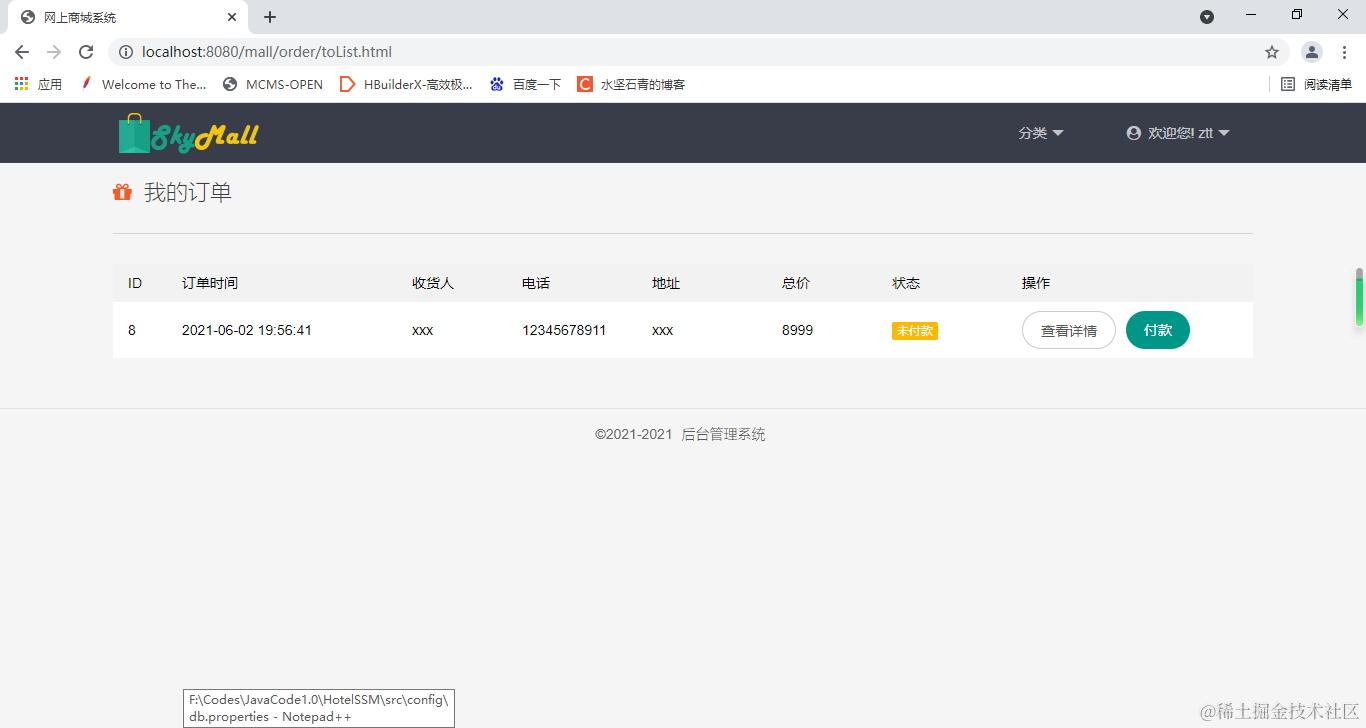Open Chrome's three-dot menu

tap(1344, 52)
